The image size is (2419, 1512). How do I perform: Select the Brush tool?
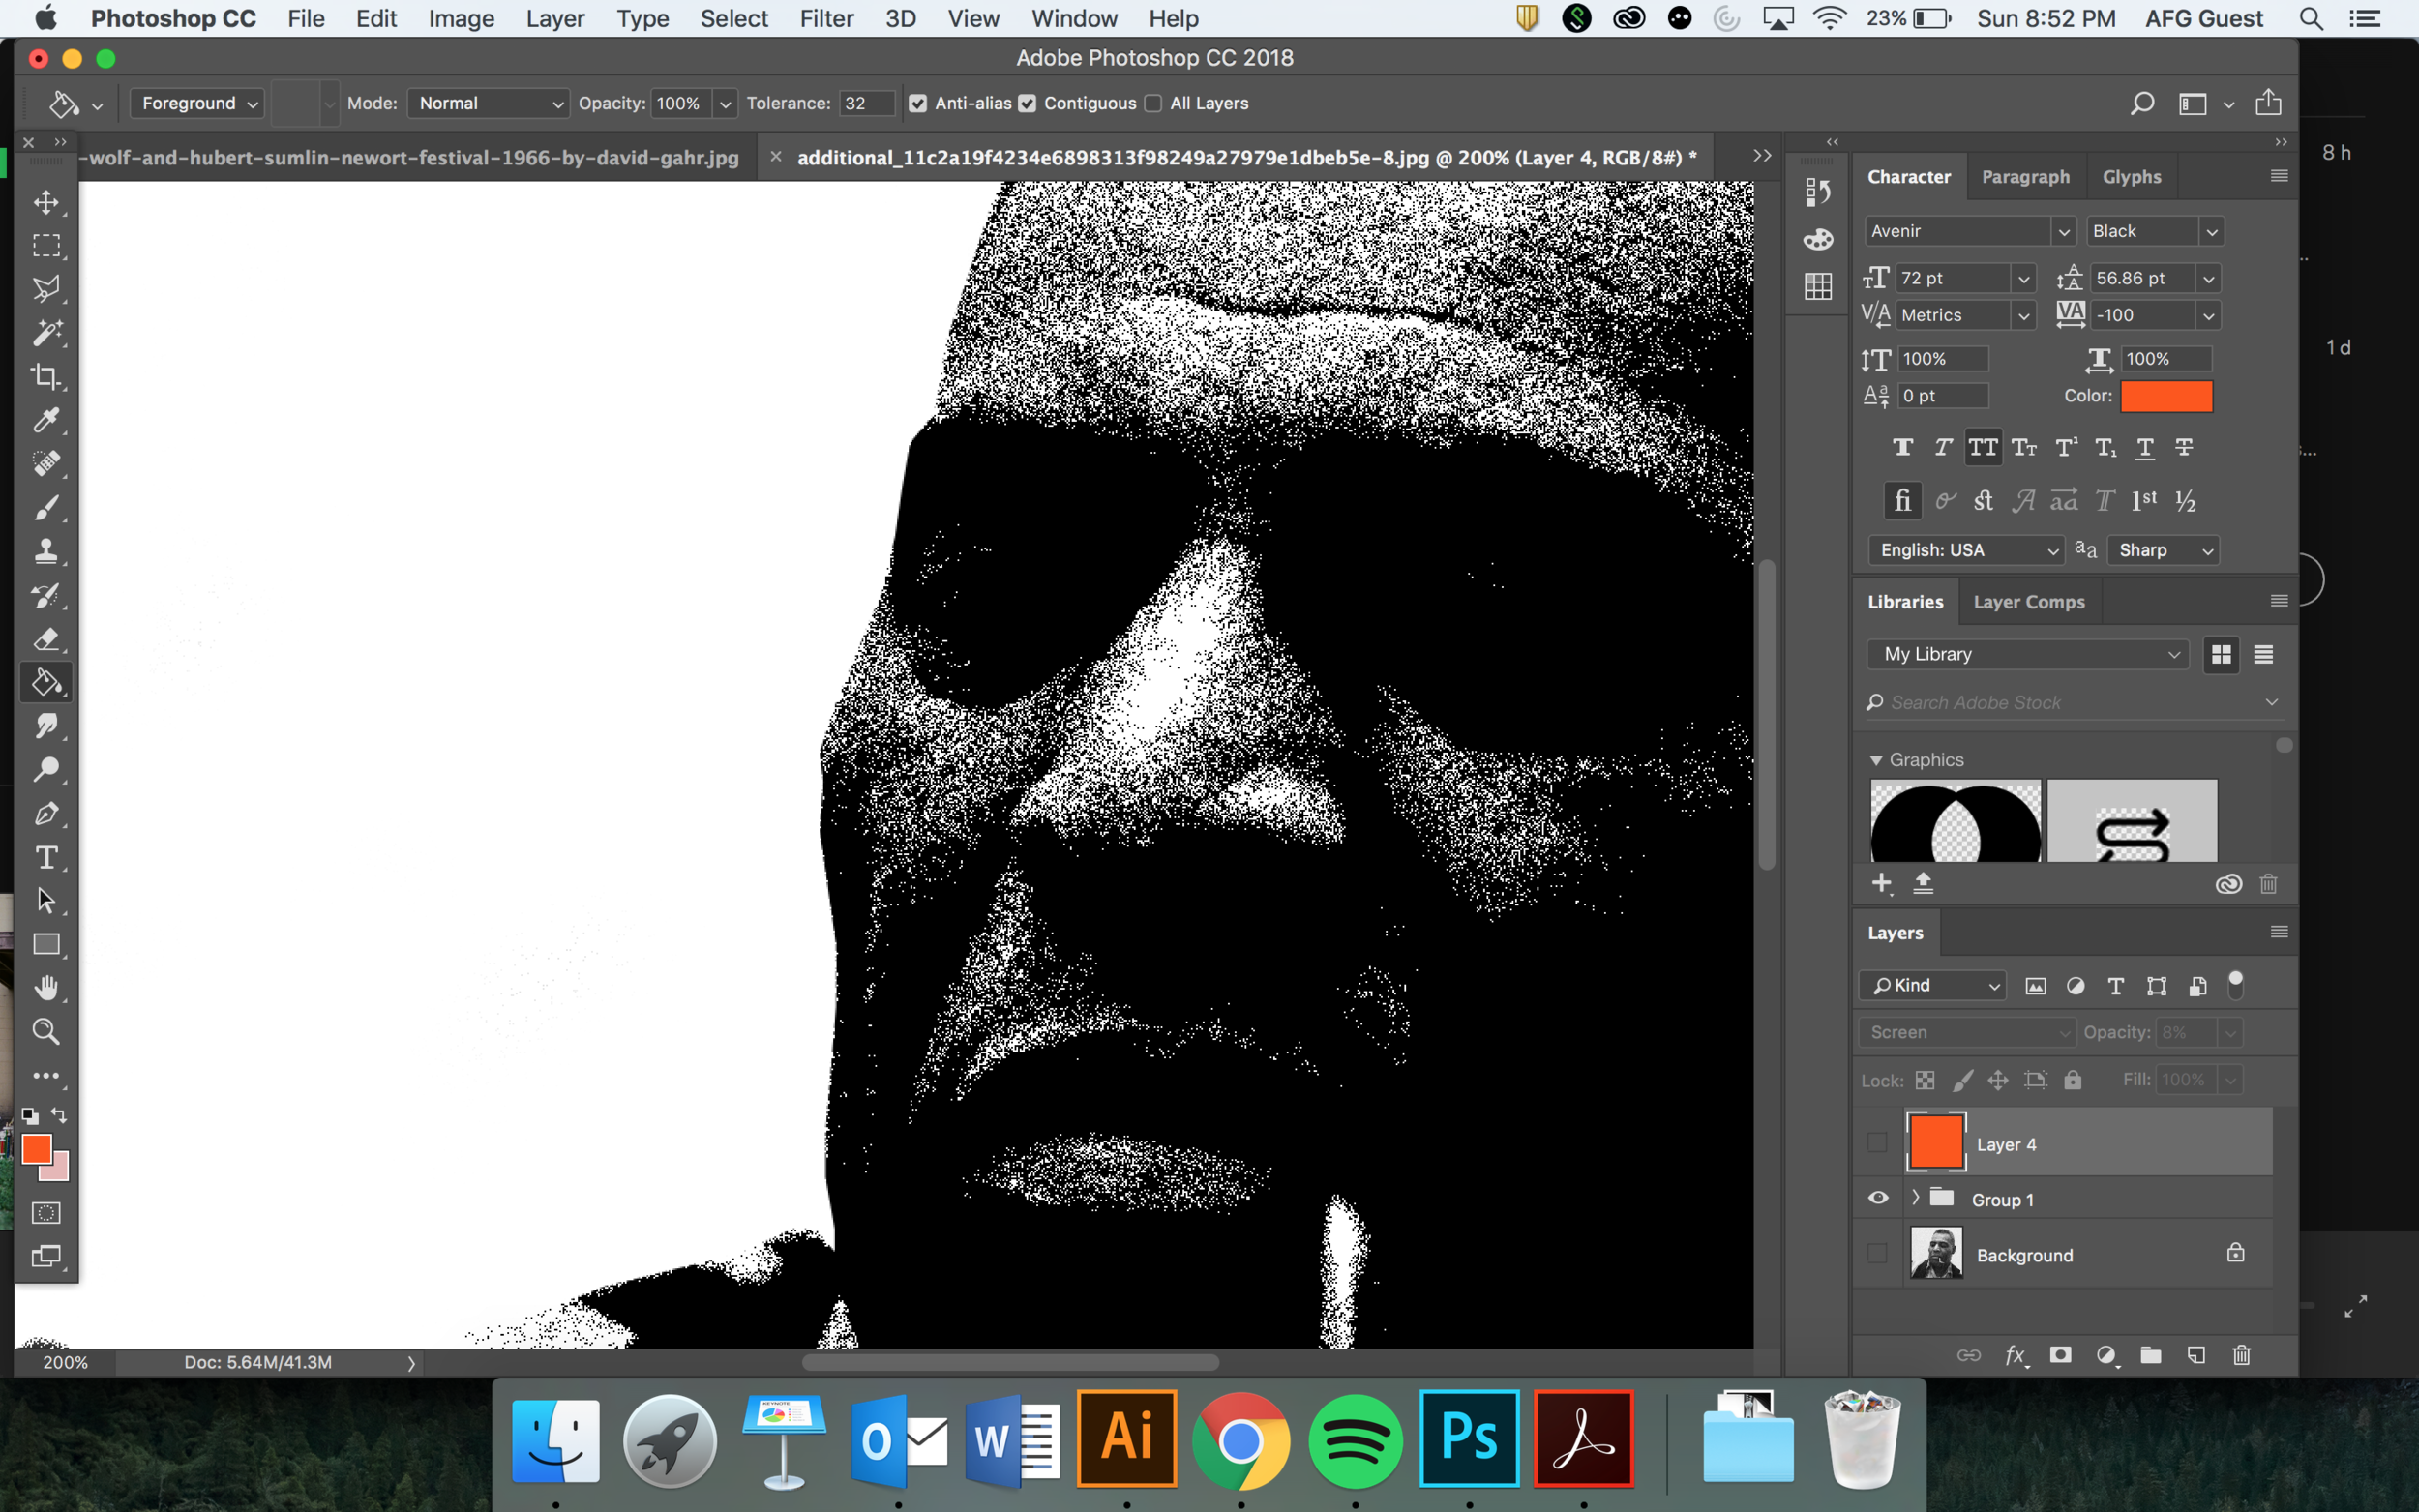pyautogui.click(x=46, y=507)
